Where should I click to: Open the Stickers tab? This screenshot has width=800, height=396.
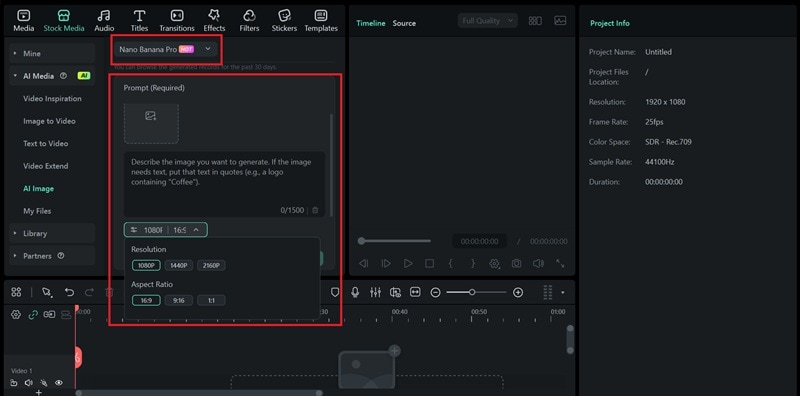pos(284,21)
